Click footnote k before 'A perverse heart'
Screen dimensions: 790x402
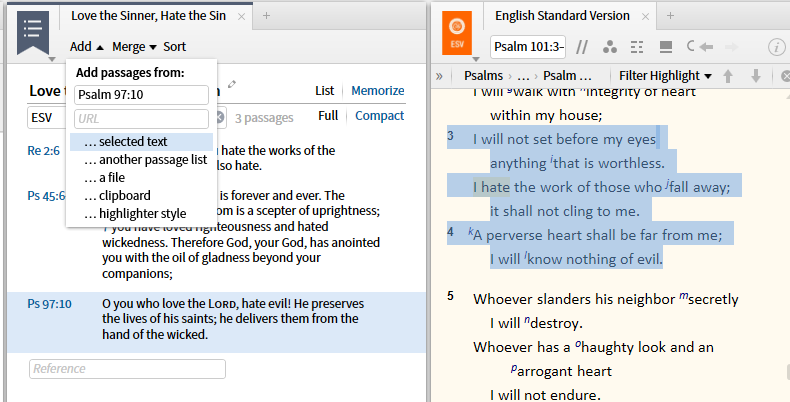pyautogui.click(x=471, y=232)
